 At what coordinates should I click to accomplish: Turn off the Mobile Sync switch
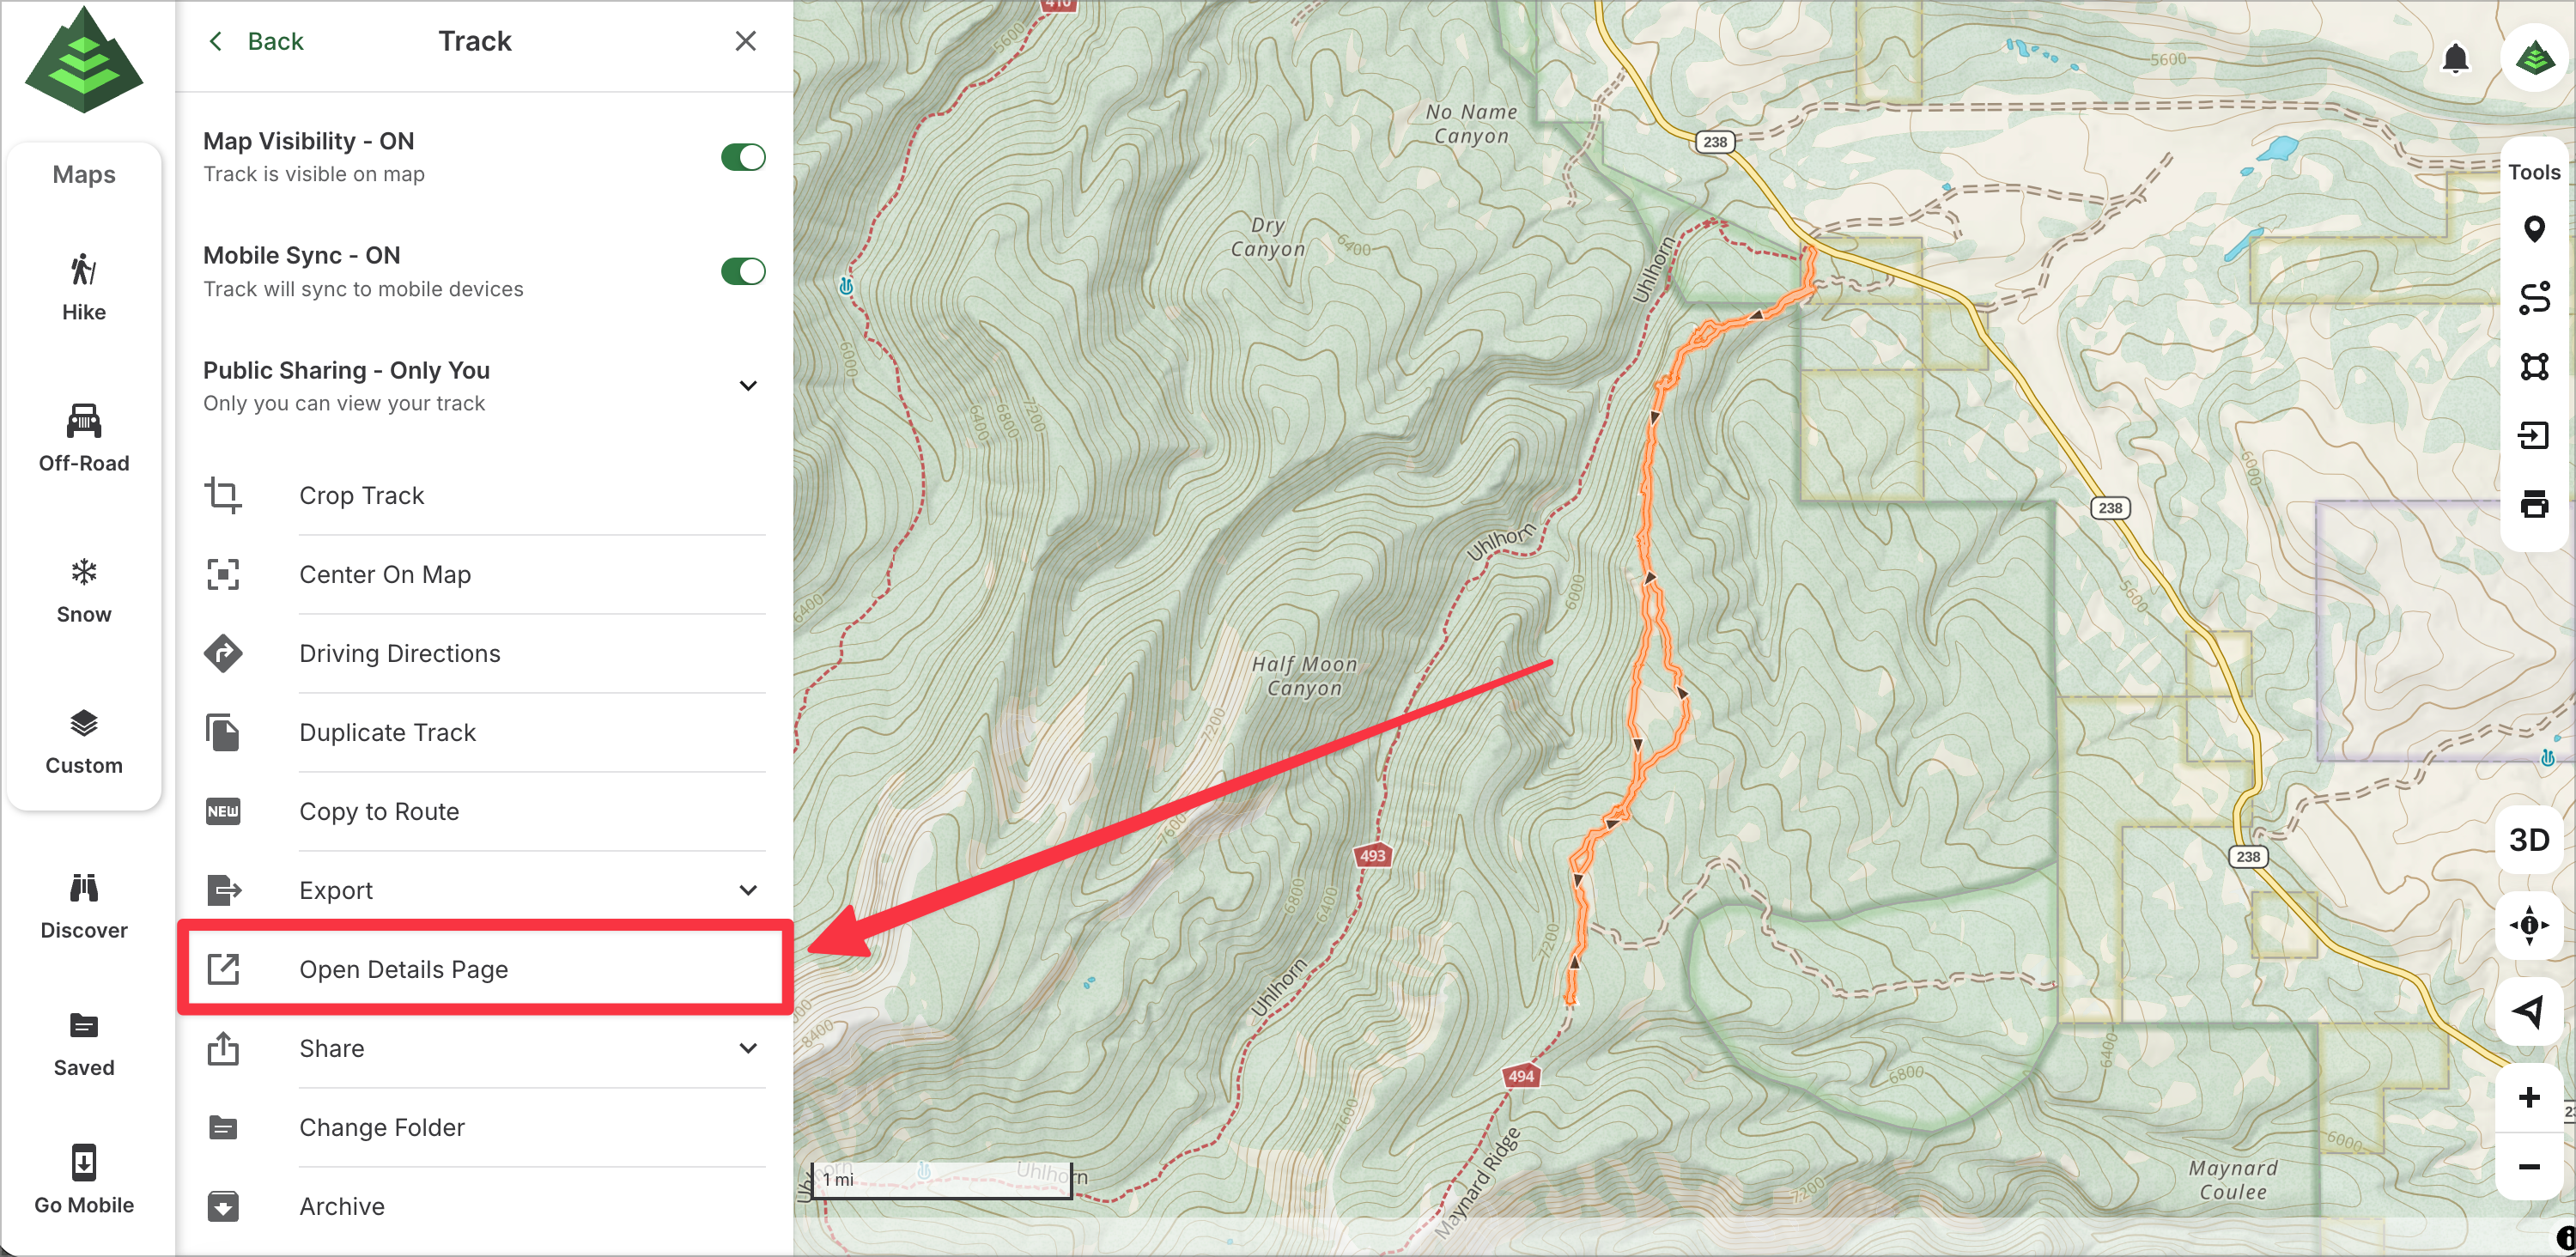click(743, 271)
